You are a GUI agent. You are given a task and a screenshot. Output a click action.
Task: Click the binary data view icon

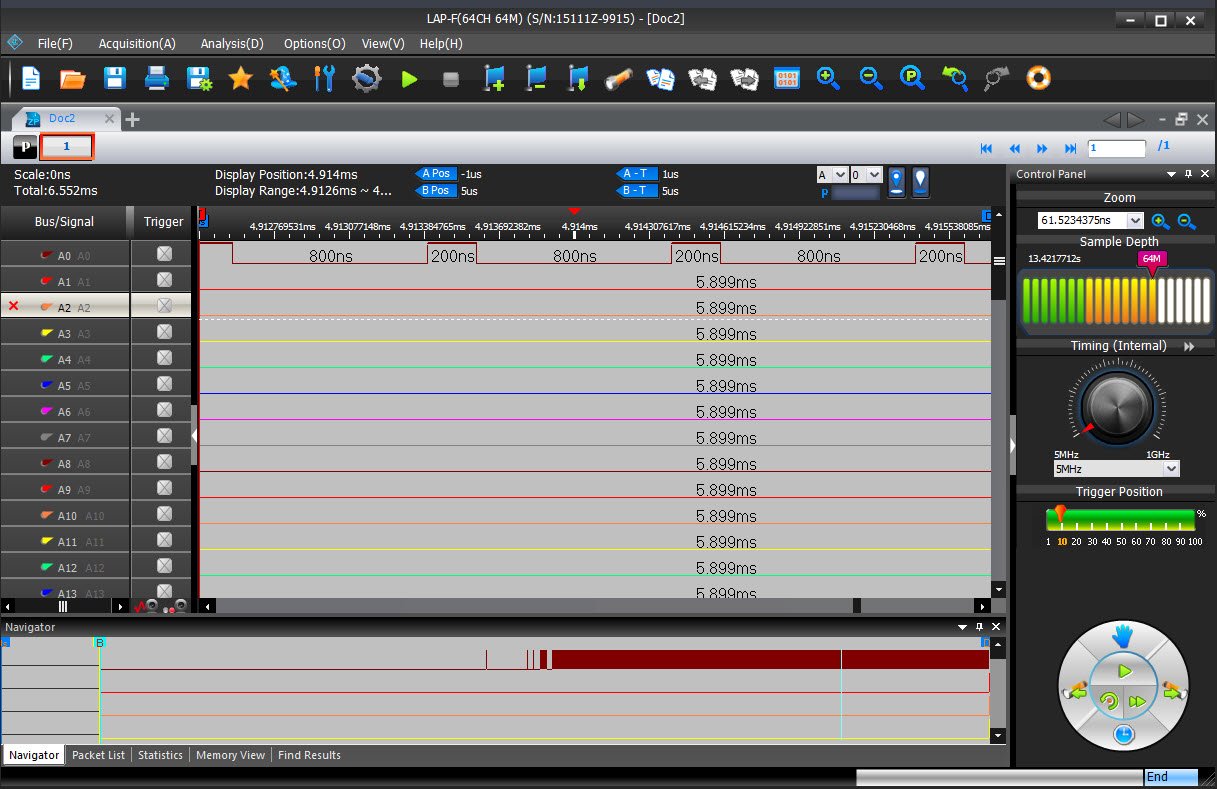(787, 78)
